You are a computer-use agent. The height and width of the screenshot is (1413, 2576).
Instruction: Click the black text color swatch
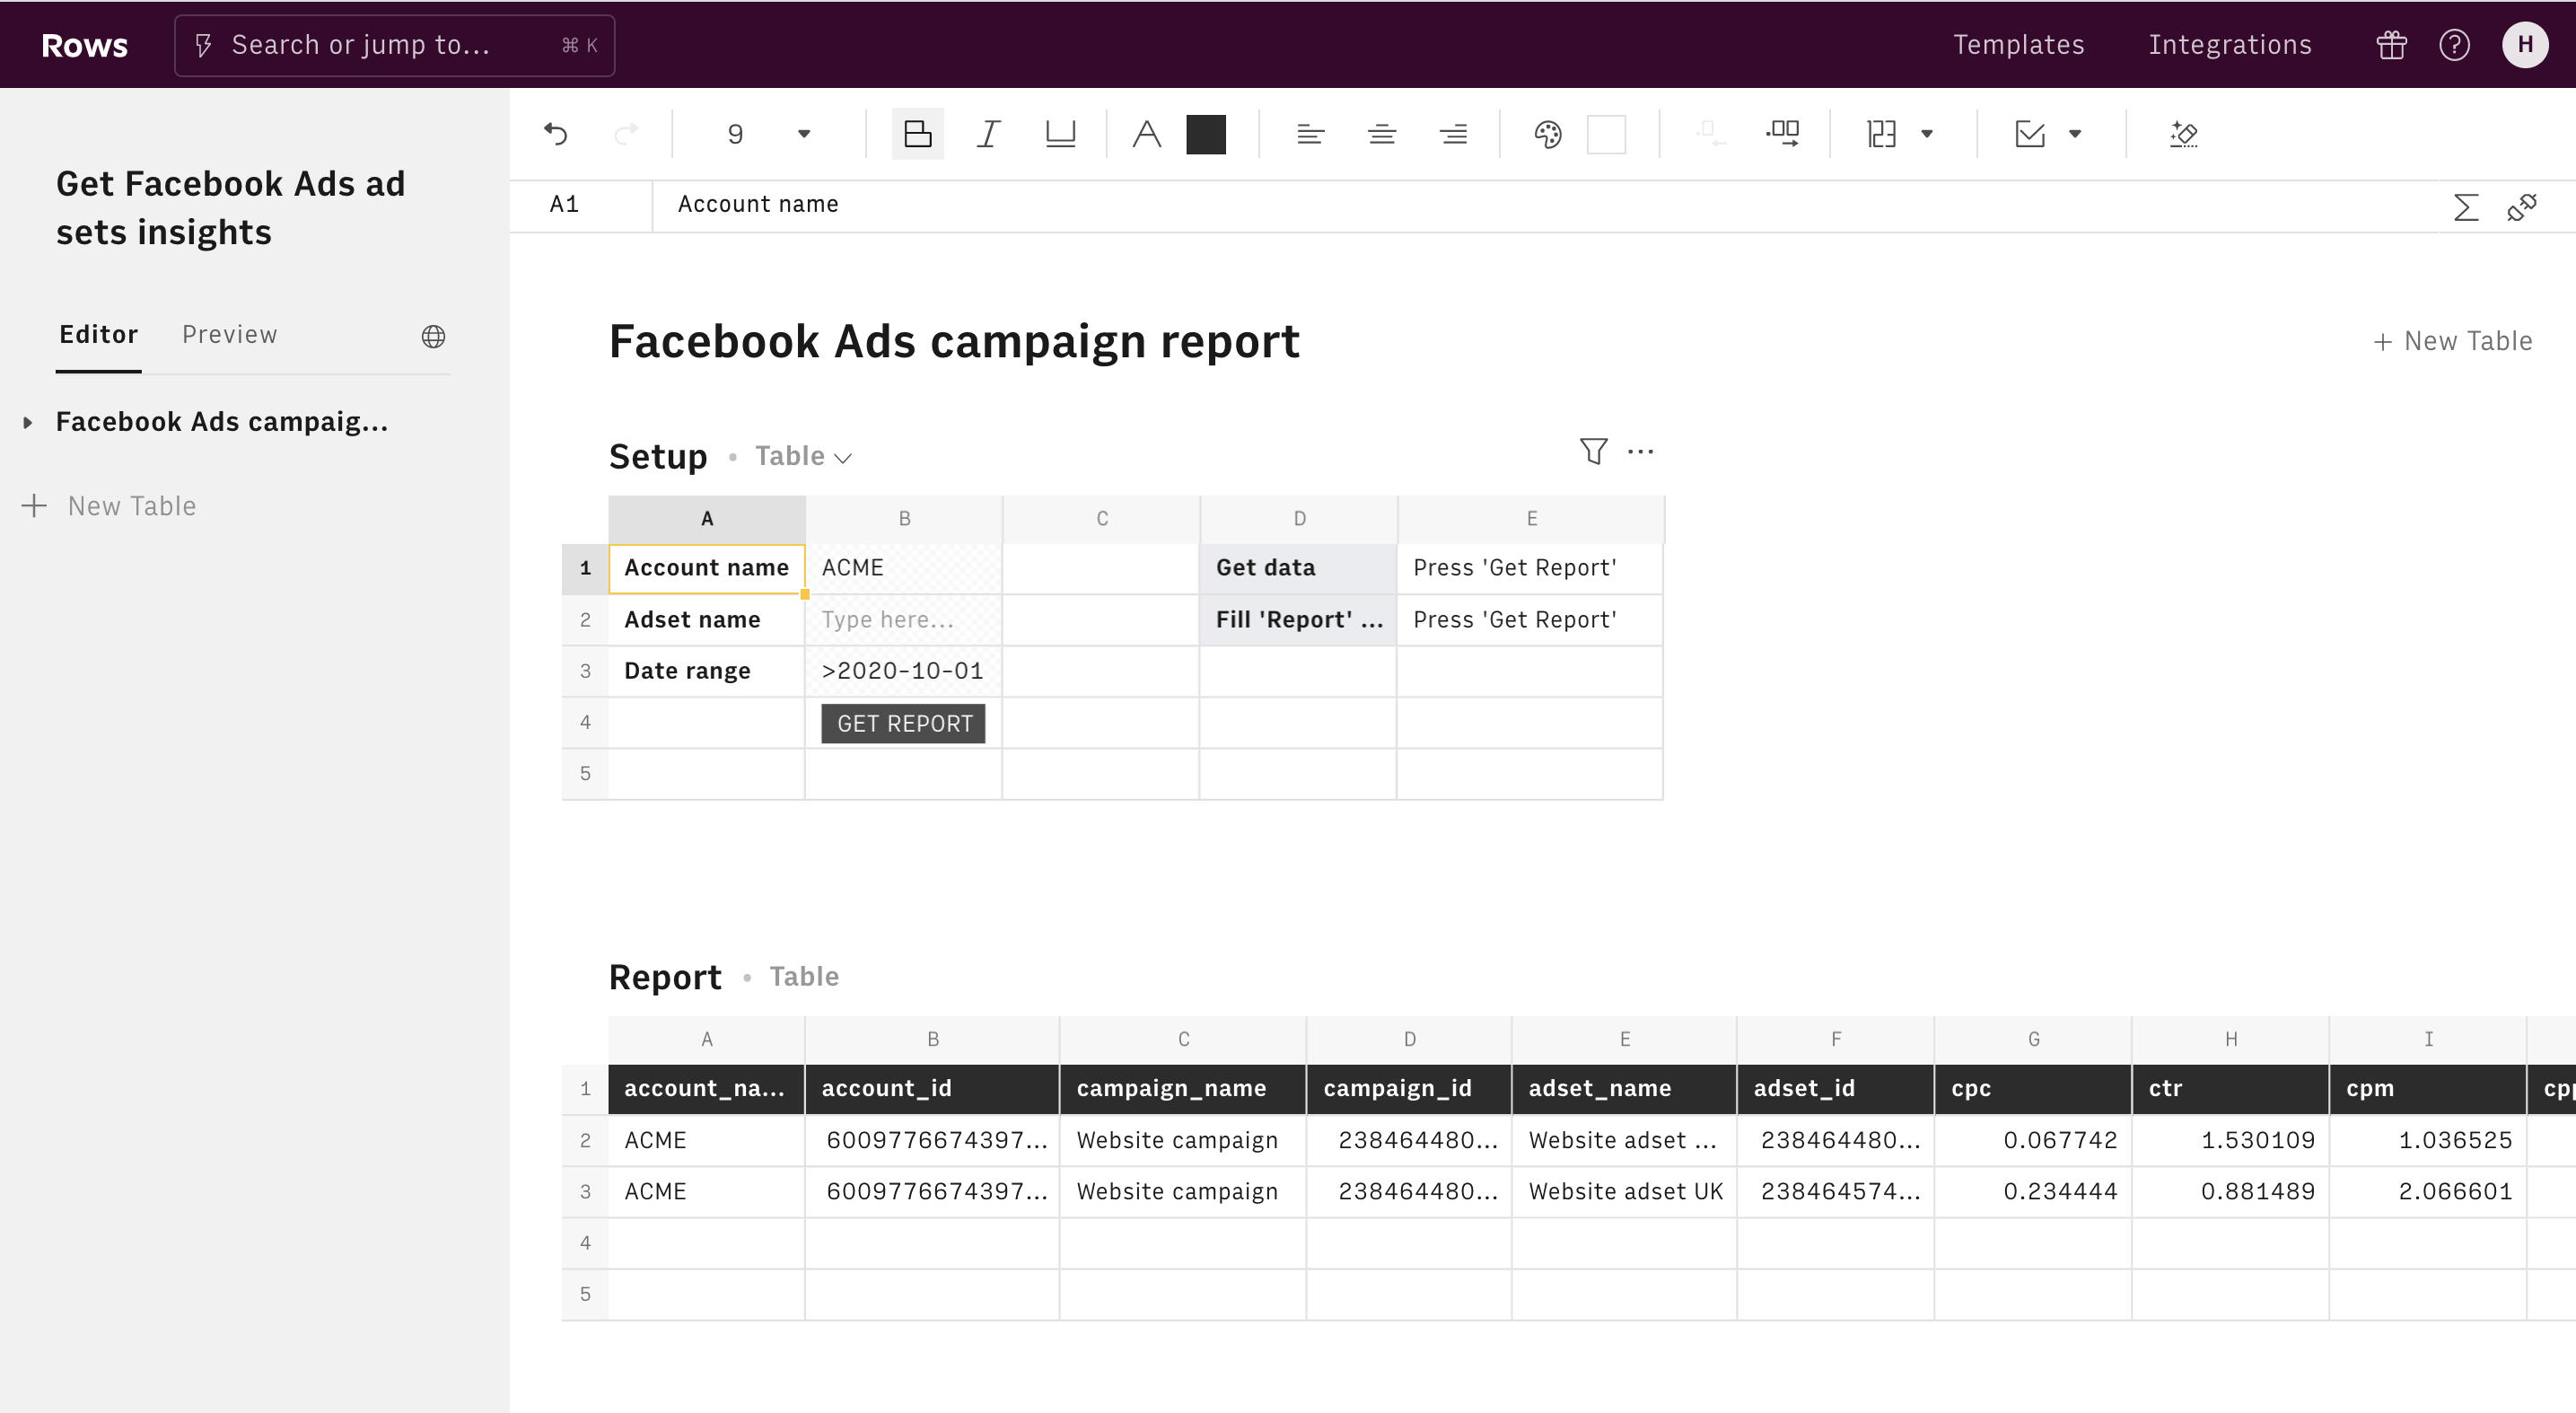(1205, 134)
